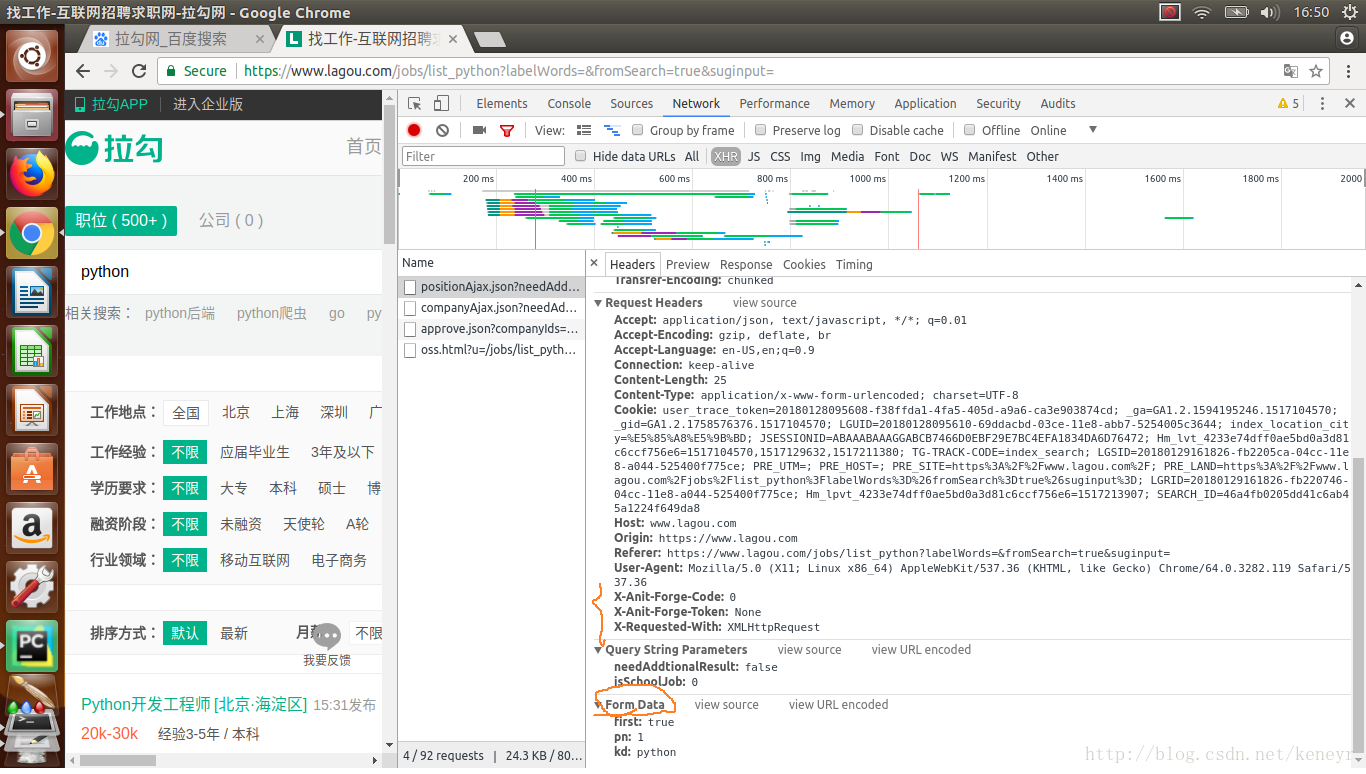Open Firefox from the Ubuntu launcher
Screen dimensions: 1366x774
click(33, 174)
